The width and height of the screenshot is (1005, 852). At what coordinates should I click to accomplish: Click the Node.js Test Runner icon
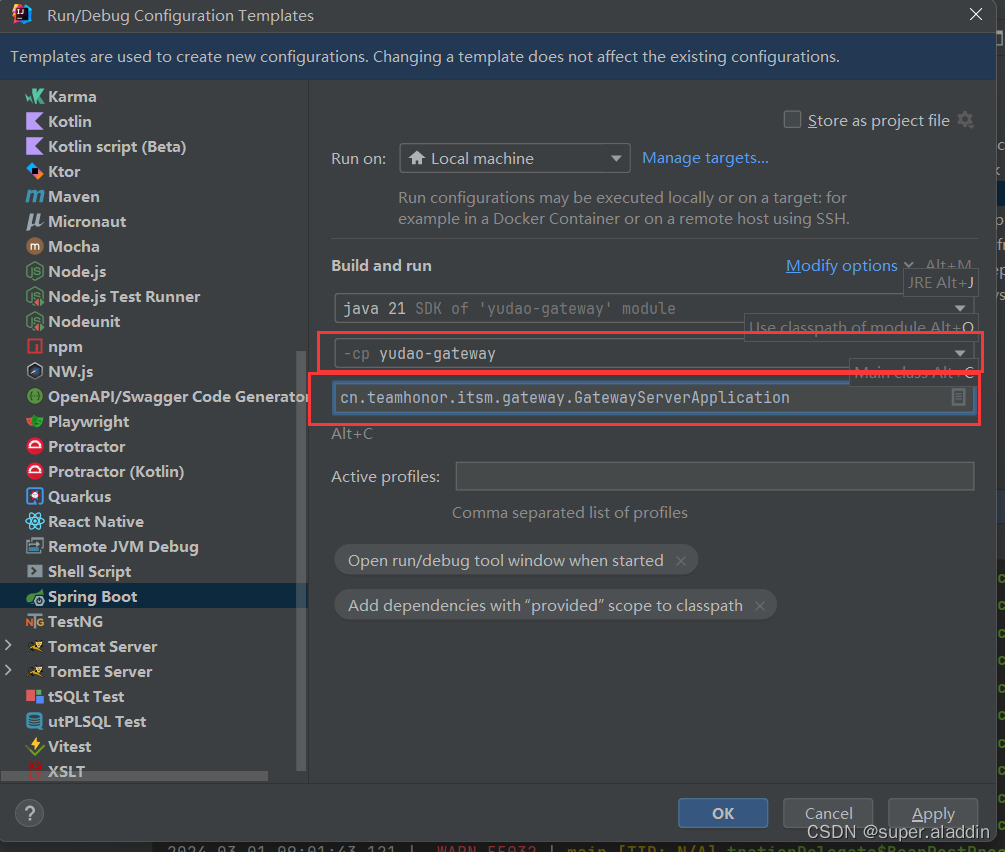(35, 296)
